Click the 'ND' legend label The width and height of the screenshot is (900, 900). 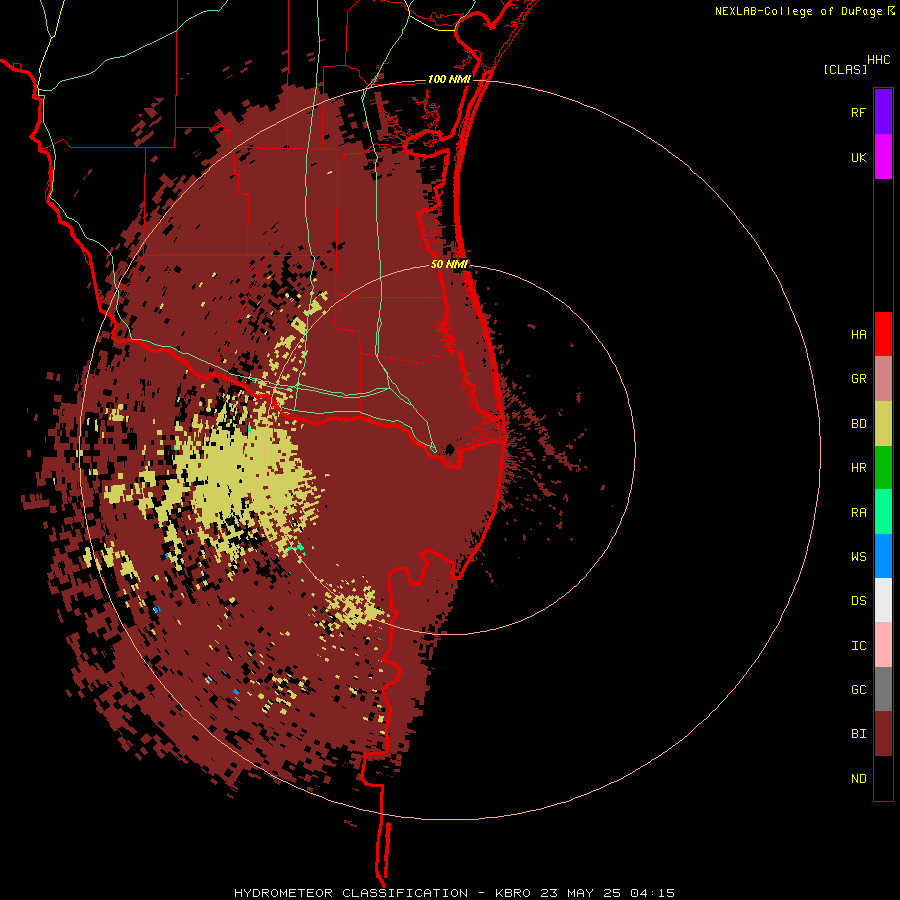click(858, 779)
